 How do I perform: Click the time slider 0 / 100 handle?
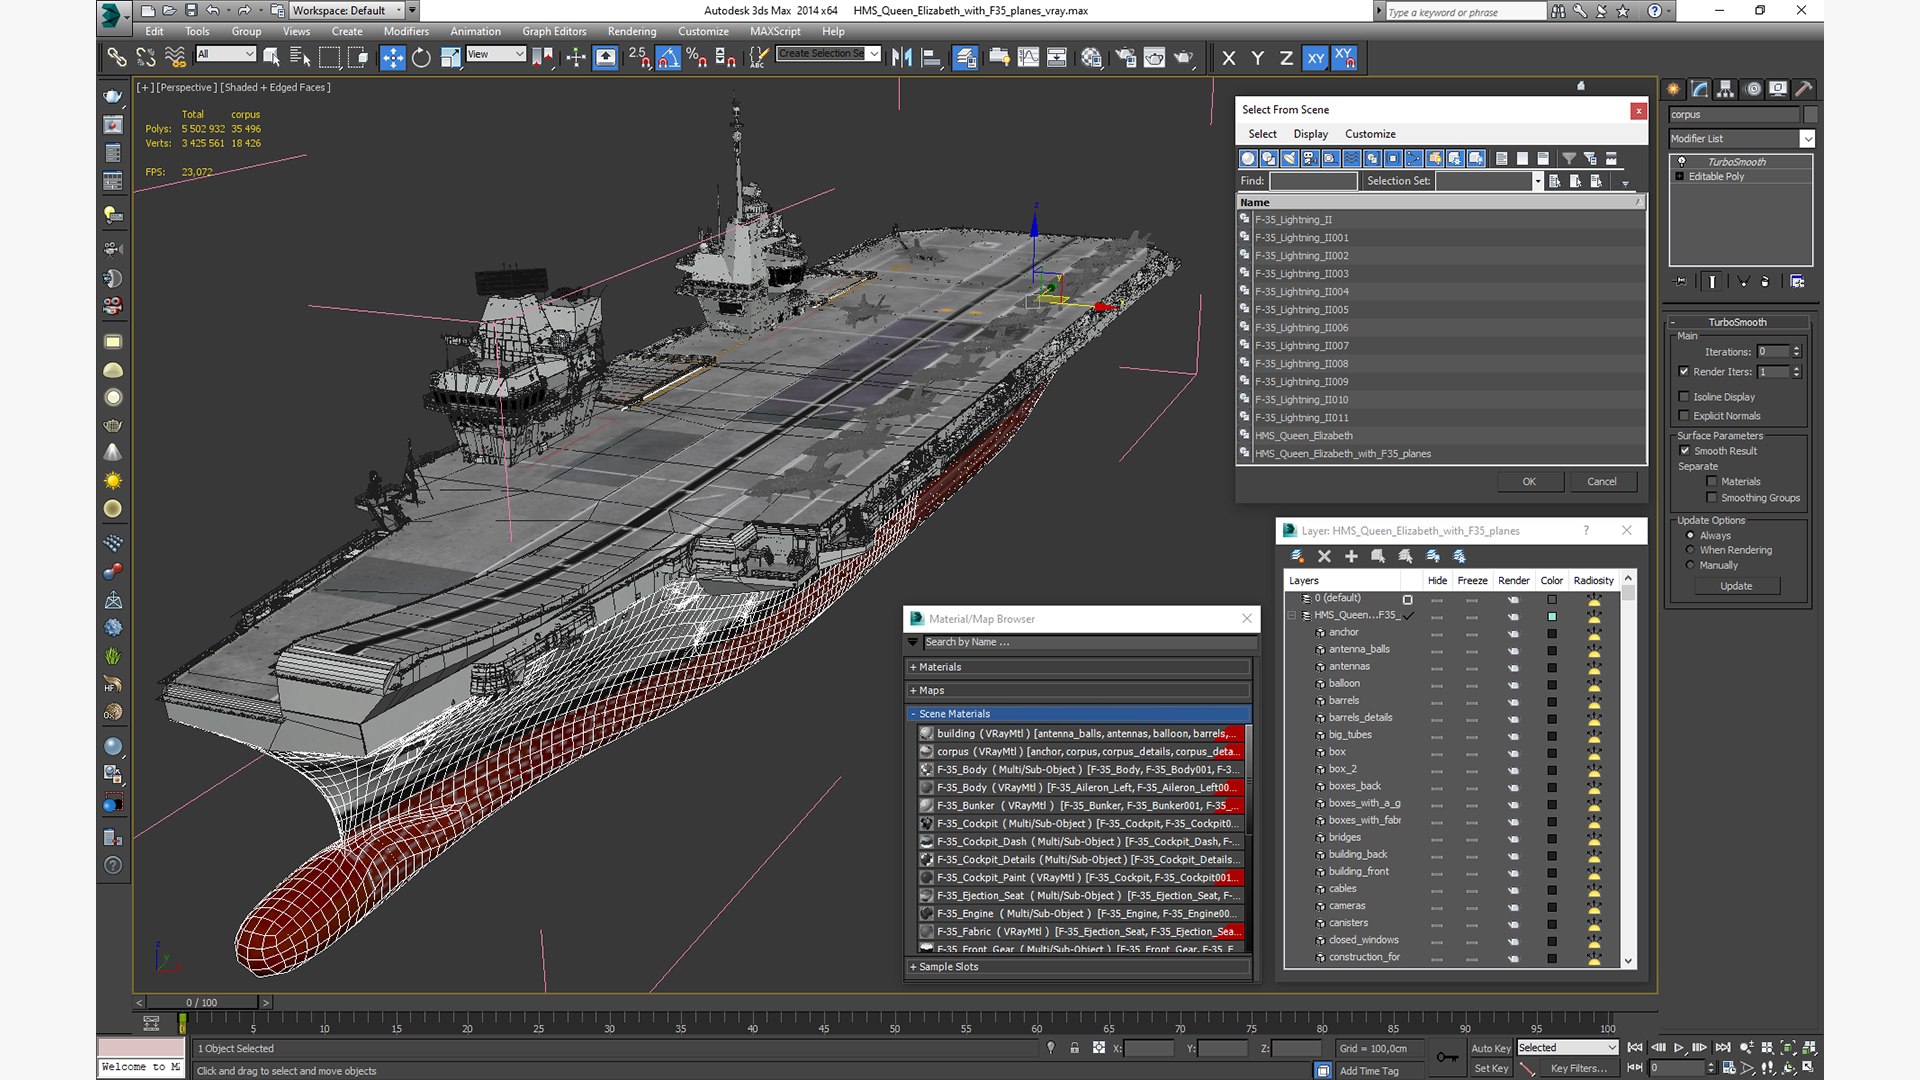coord(202,1002)
